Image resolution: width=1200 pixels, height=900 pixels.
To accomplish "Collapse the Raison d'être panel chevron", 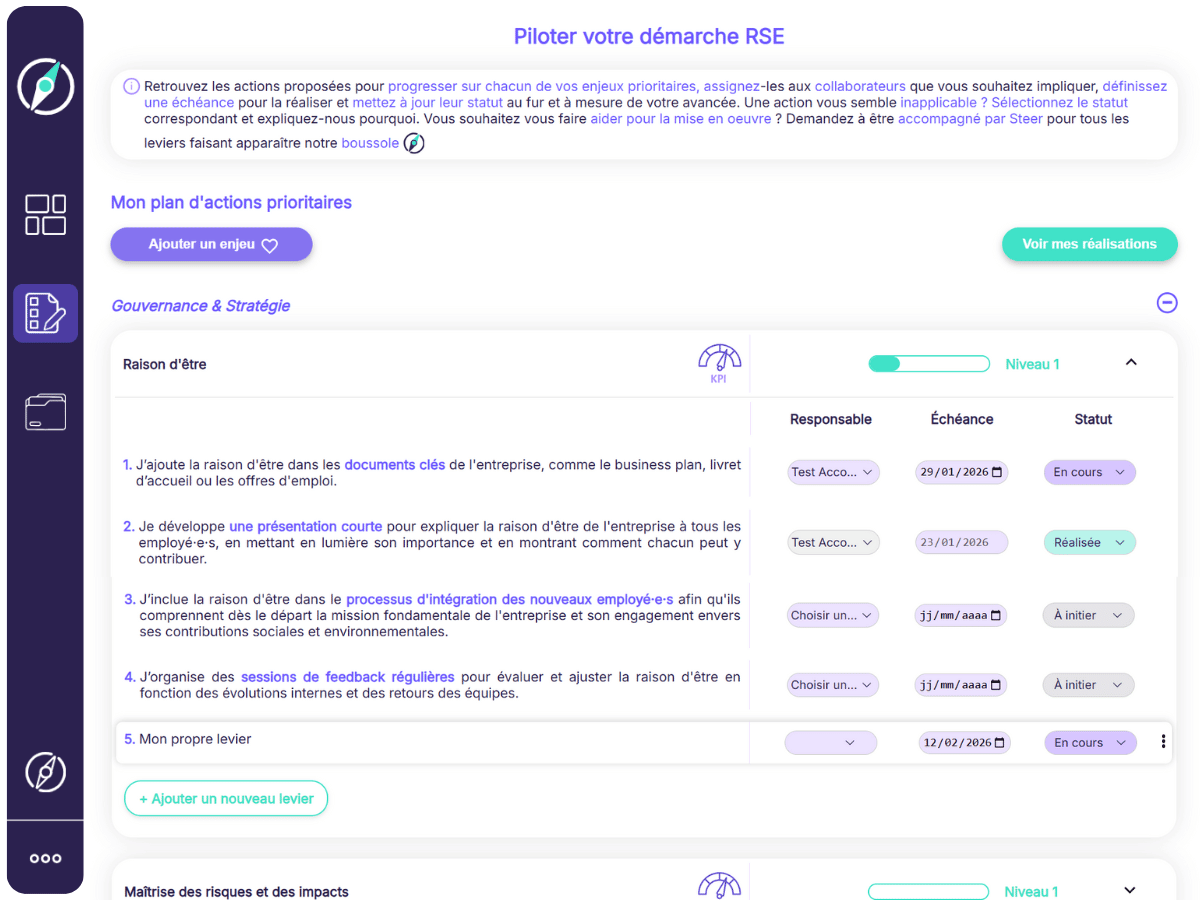I will pyautogui.click(x=1131, y=362).
